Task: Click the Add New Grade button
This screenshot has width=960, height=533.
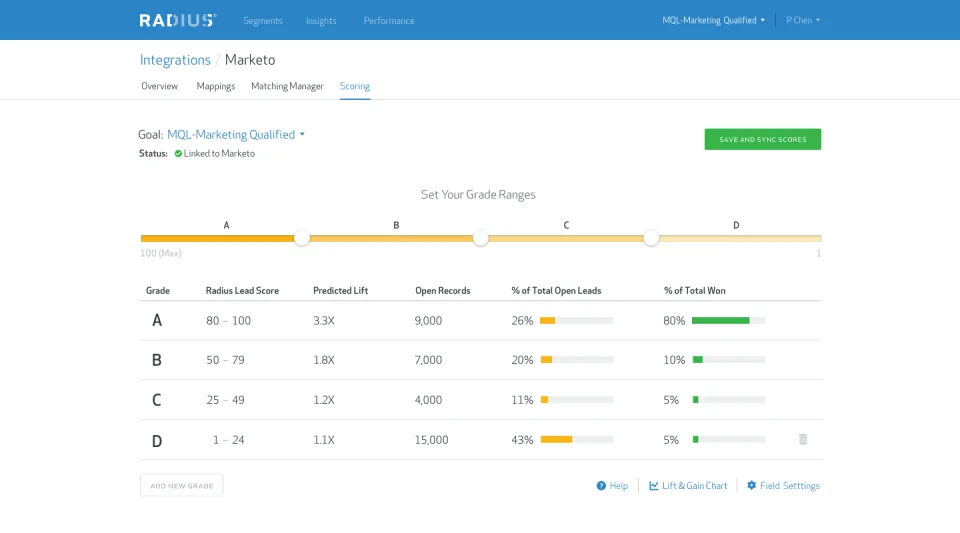Action: click(181, 486)
